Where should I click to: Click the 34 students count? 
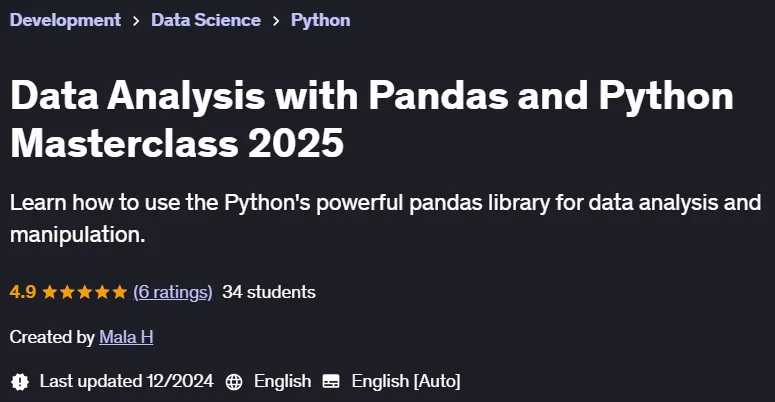[269, 292]
